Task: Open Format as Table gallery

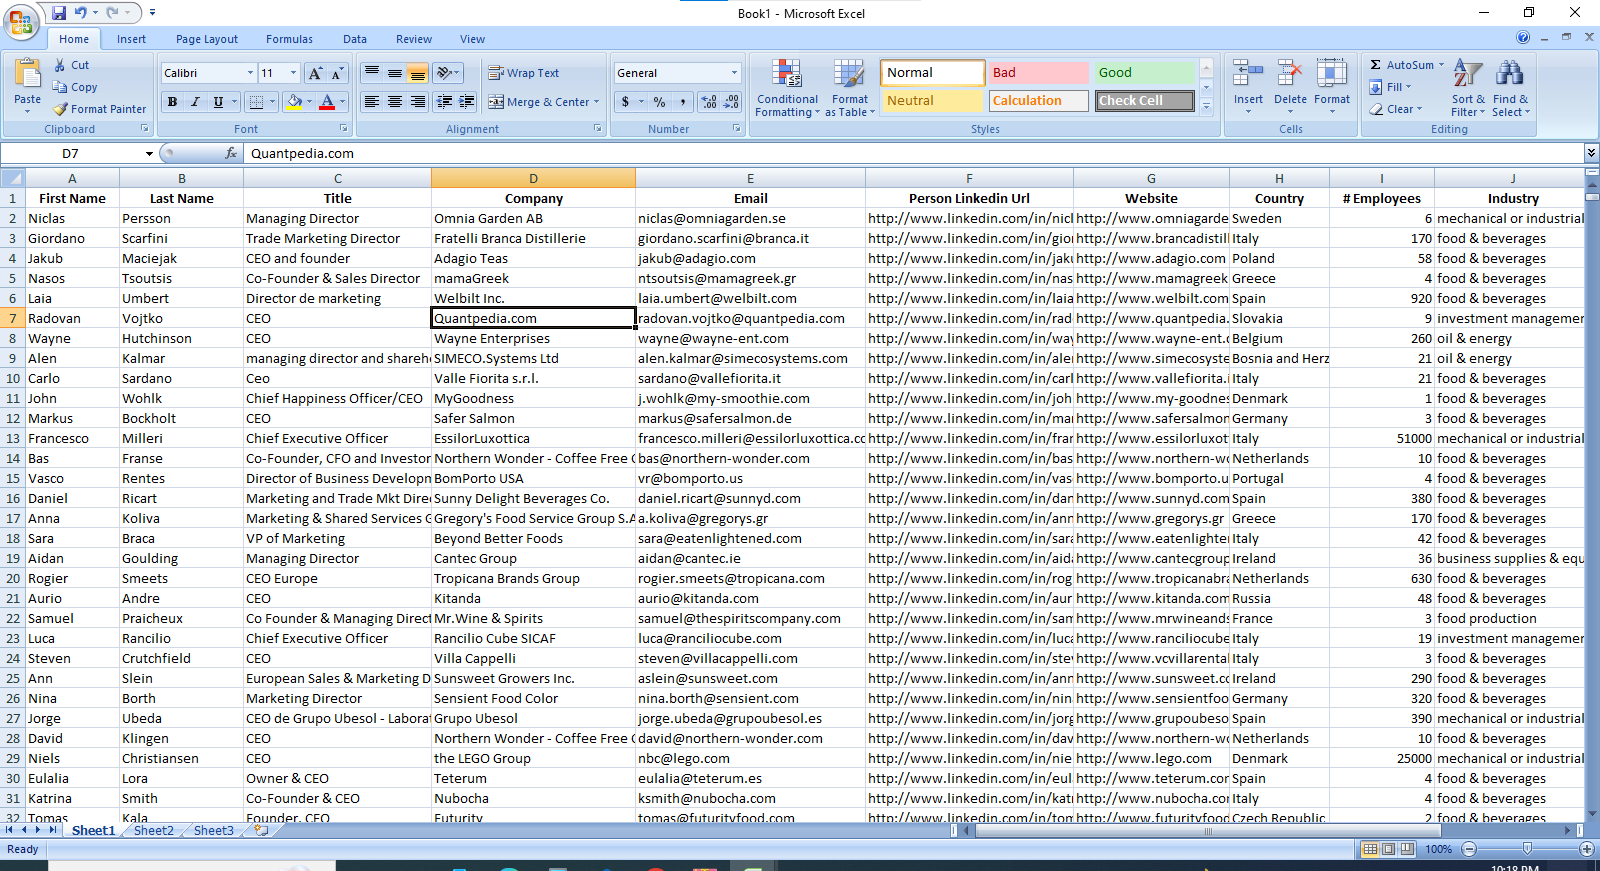Action: coord(849,88)
